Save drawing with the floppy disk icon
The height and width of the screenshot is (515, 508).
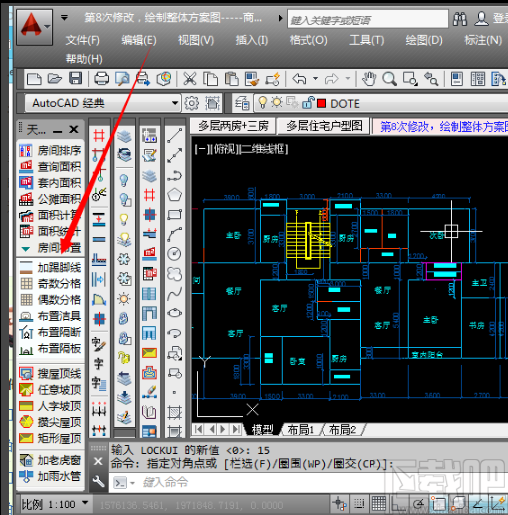click(x=76, y=79)
